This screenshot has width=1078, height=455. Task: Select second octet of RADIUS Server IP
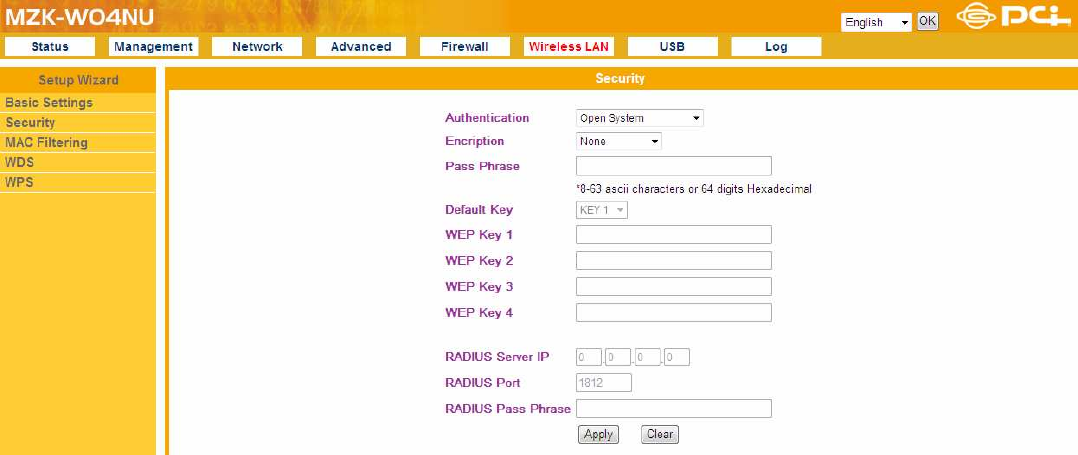pyautogui.click(x=618, y=357)
